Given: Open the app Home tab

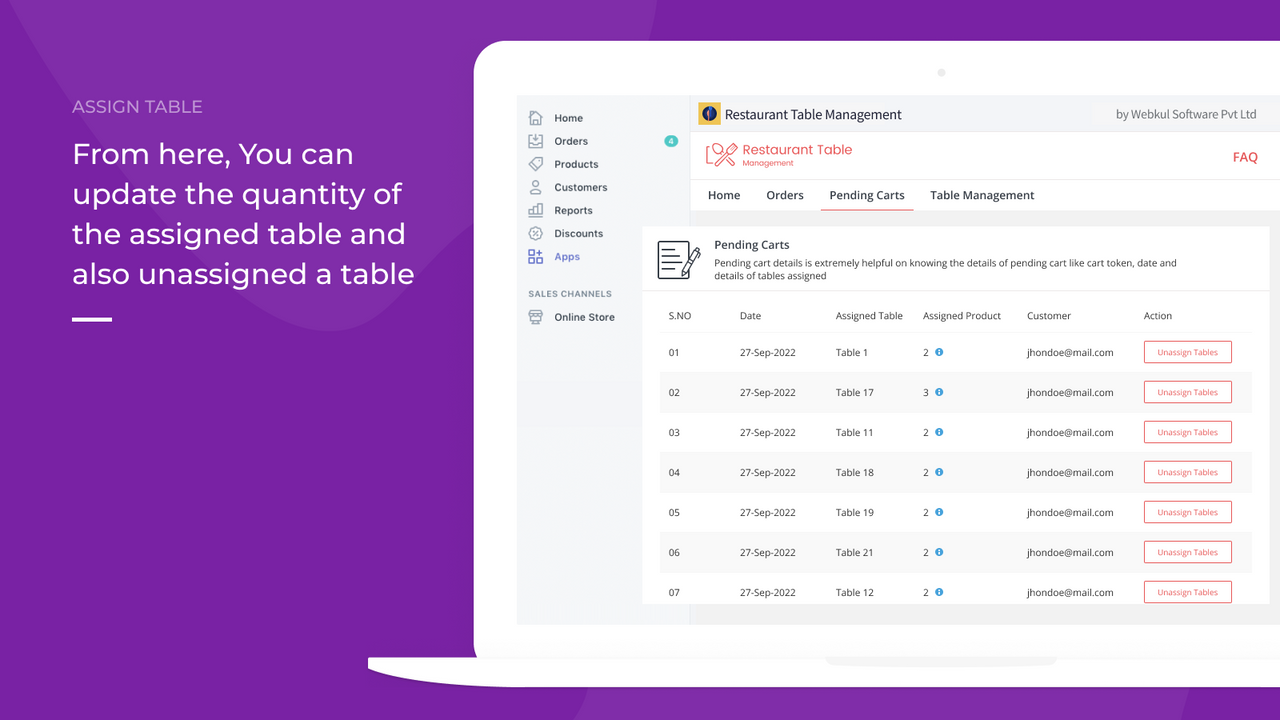Looking at the screenshot, I should tap(724, 195).
